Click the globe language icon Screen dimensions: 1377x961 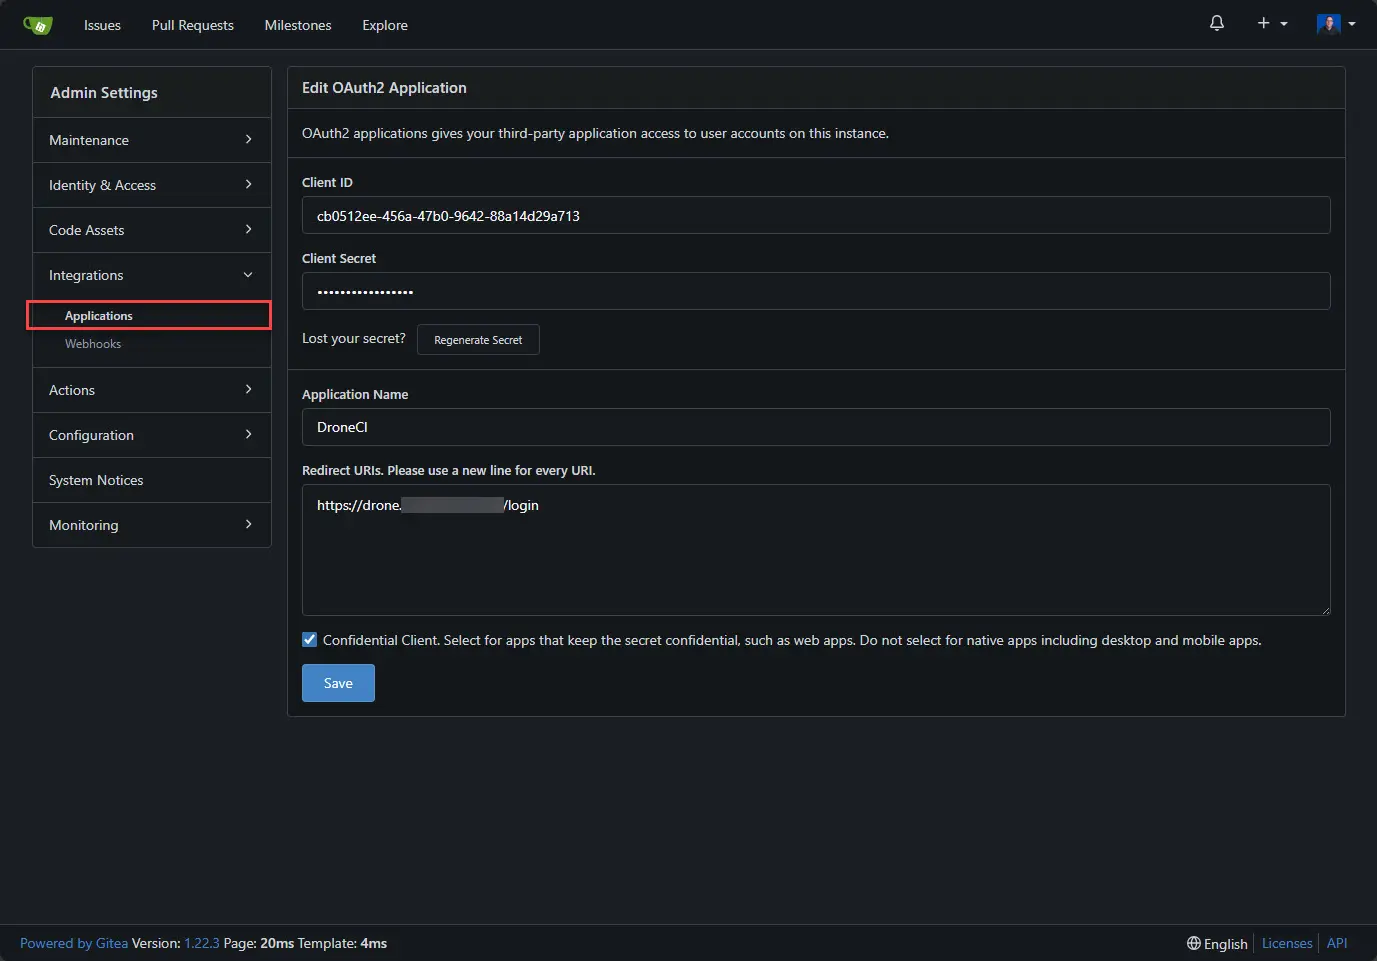(1193, 943)
